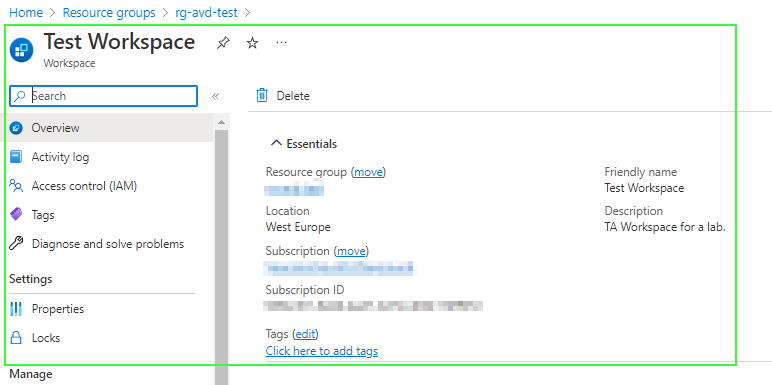Select the Friendly name value Test Workspace
This screenshot has height=385, width=772.
coord(644,188)
